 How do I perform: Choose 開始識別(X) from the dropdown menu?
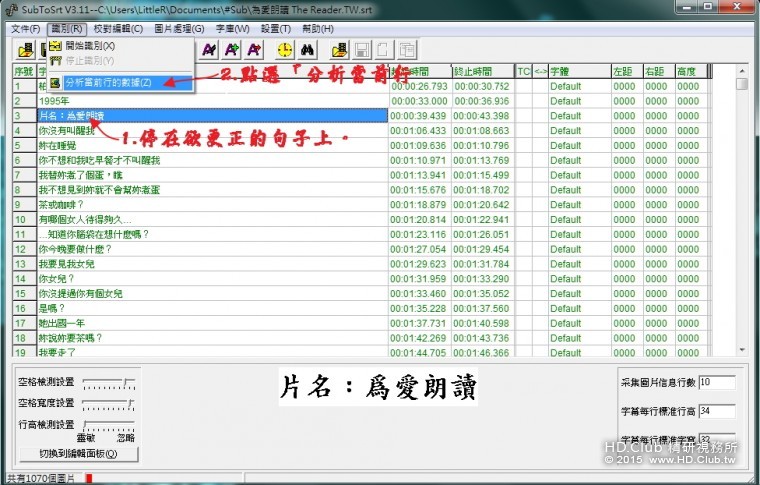[x=120, y=46]
